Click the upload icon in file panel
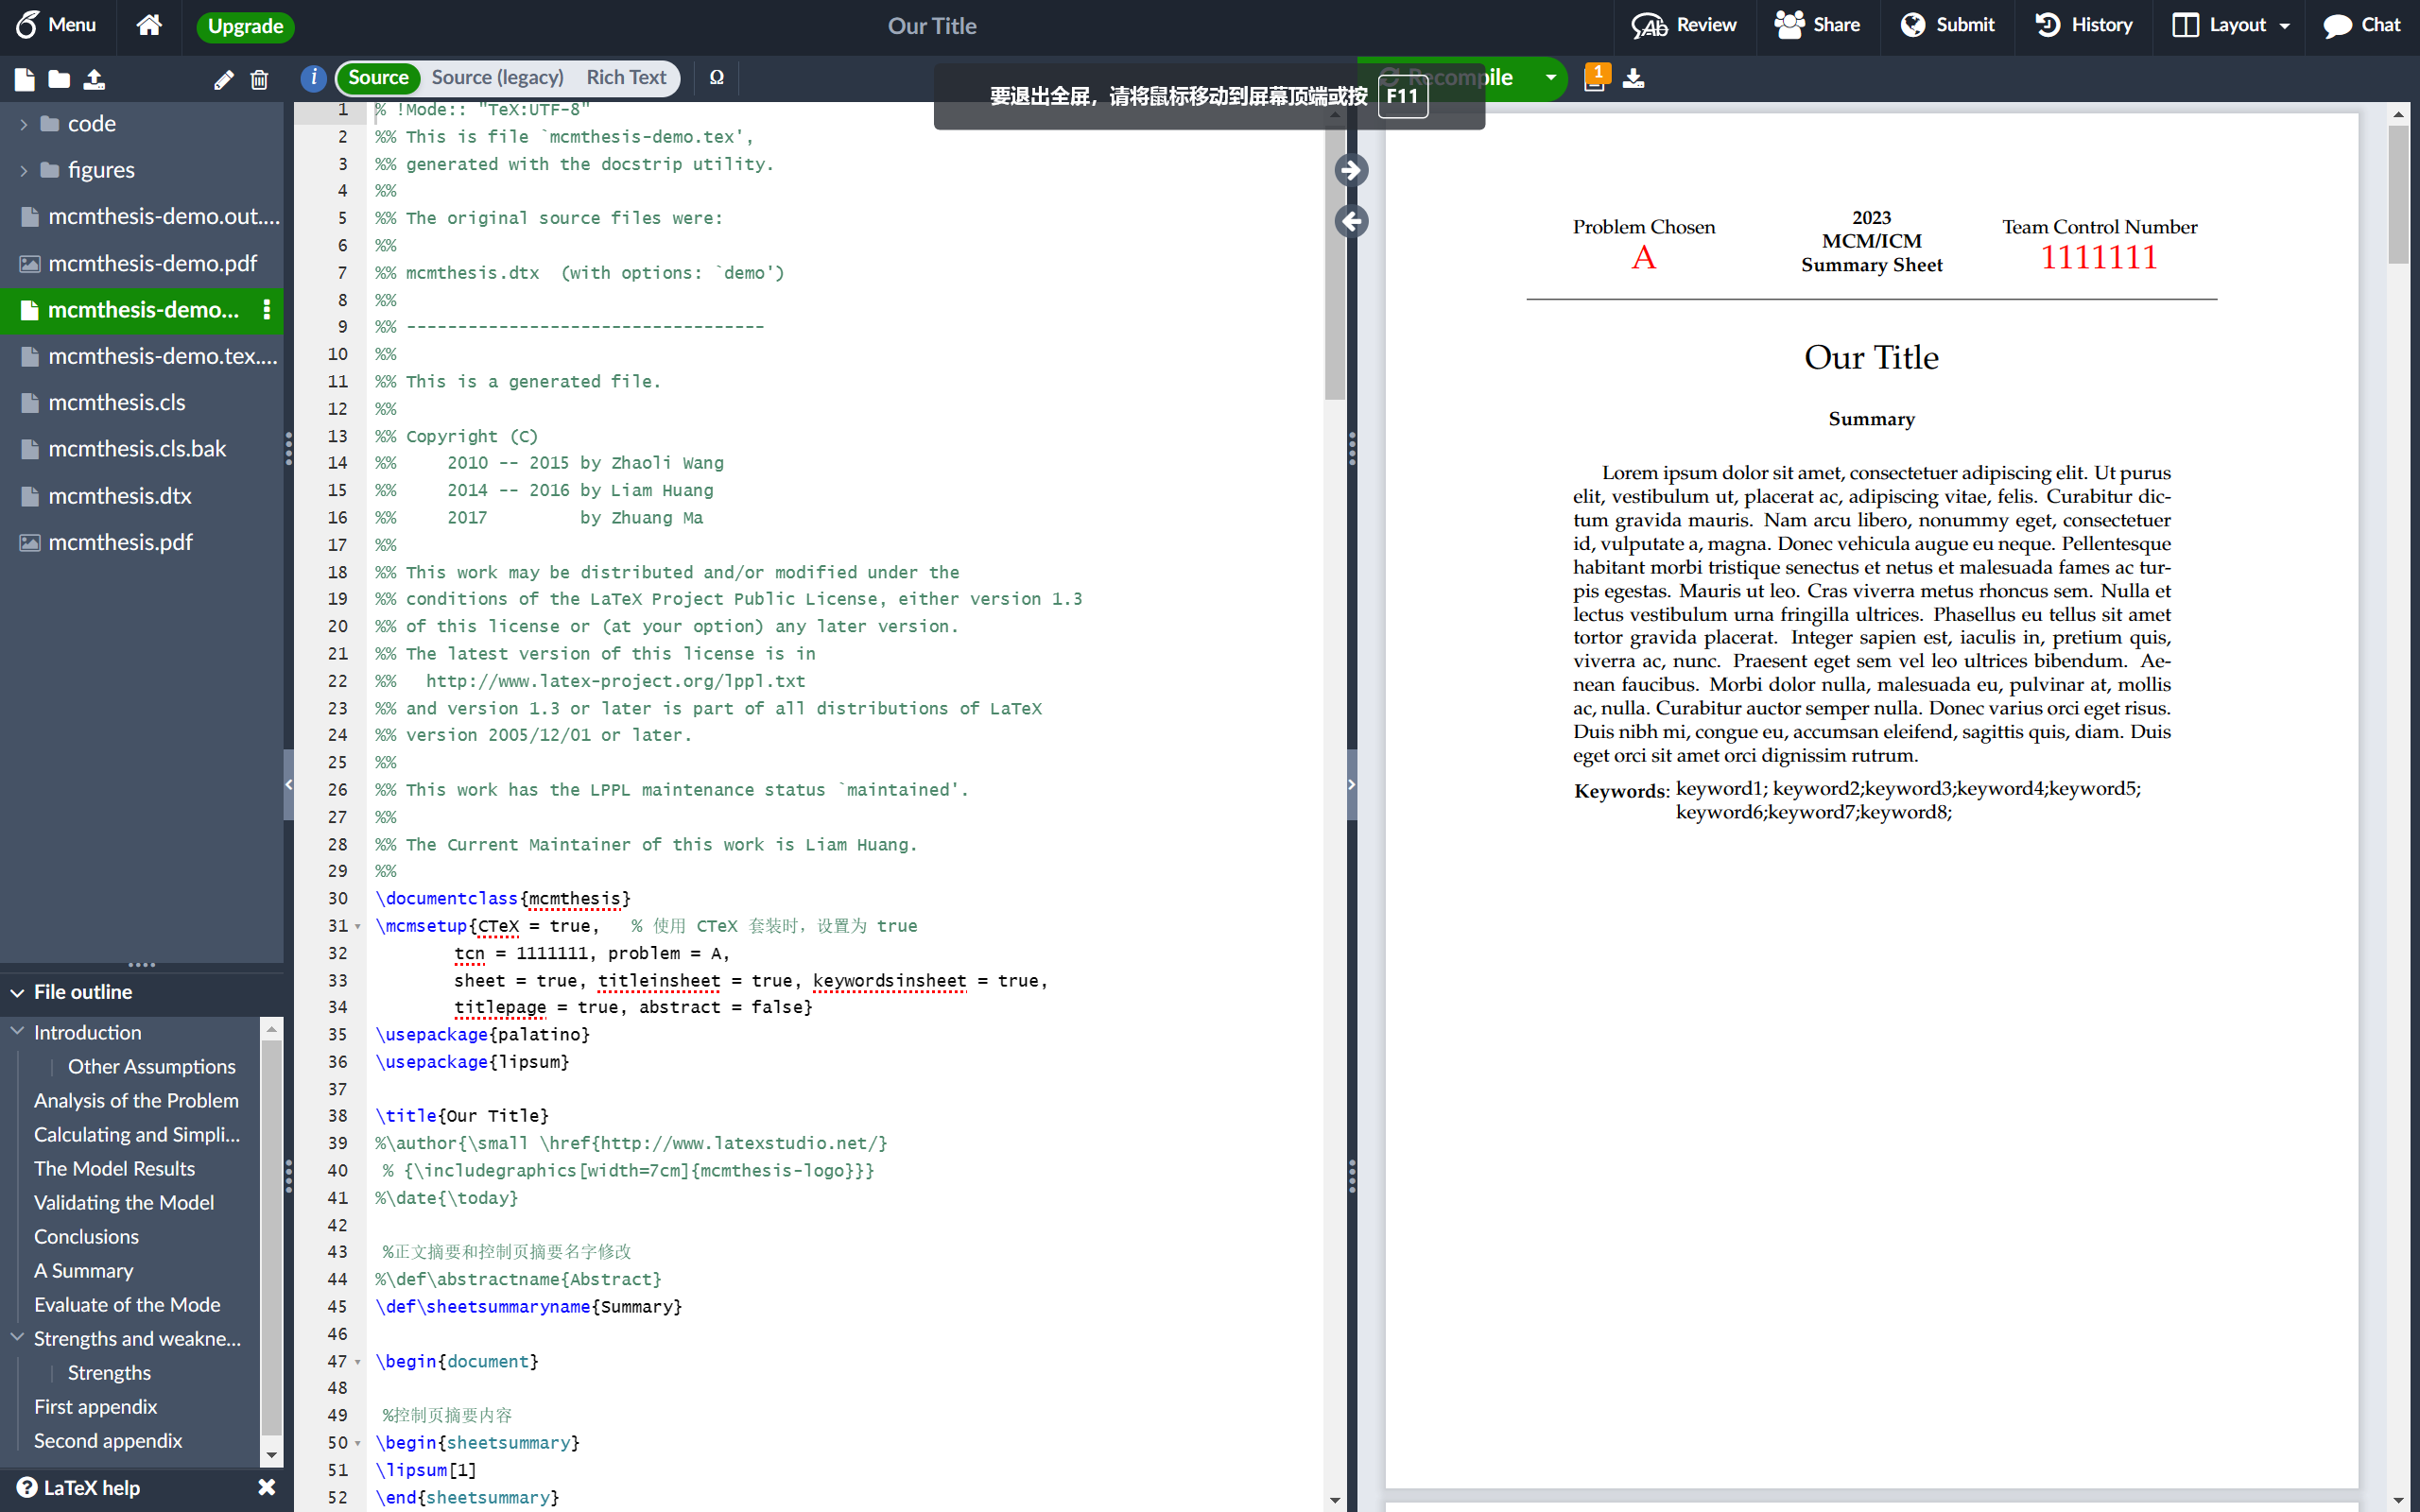The height and width of the screenshot is (1512, 2420). [x=94, y=79]
